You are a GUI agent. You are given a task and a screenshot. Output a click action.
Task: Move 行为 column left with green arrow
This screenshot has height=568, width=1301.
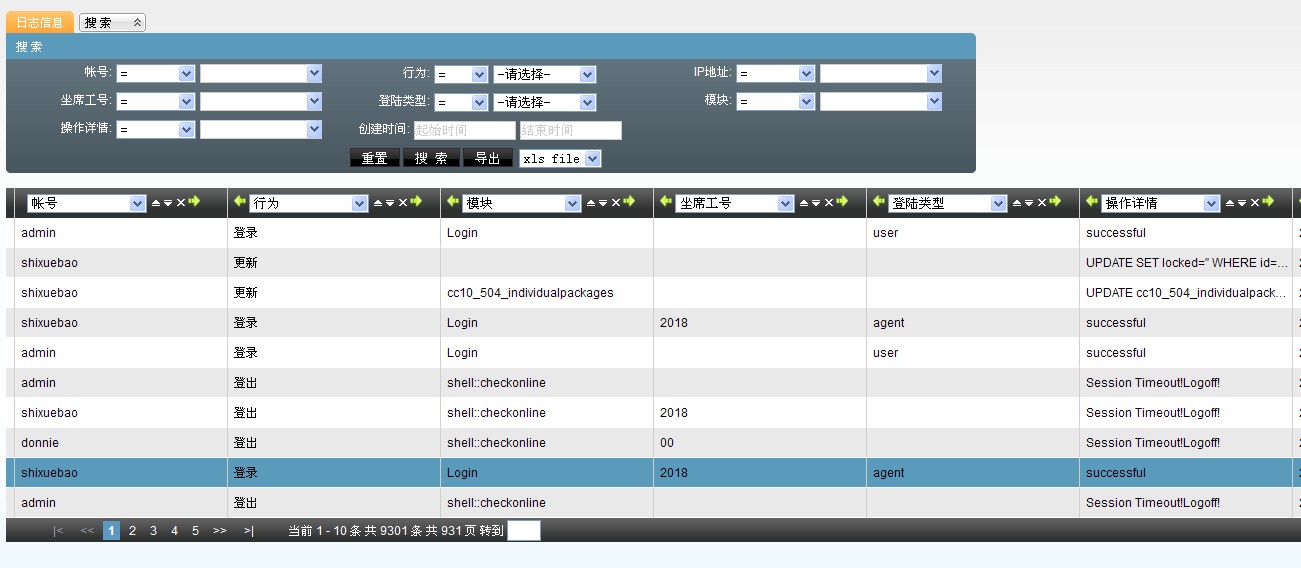[x=239, y=202]
